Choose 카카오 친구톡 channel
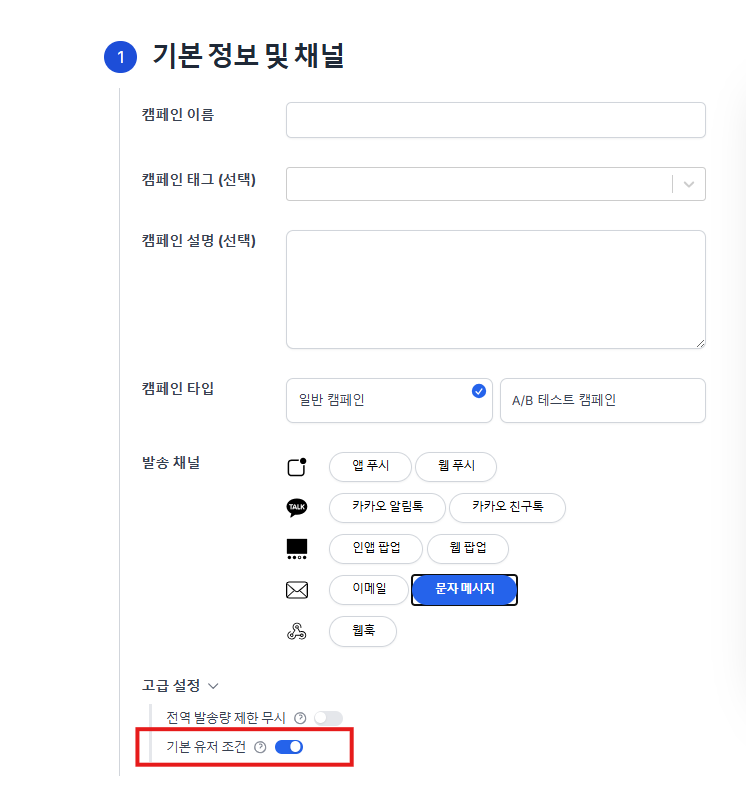The width and height of the screenshot is (746, 786). coord(507,507)
